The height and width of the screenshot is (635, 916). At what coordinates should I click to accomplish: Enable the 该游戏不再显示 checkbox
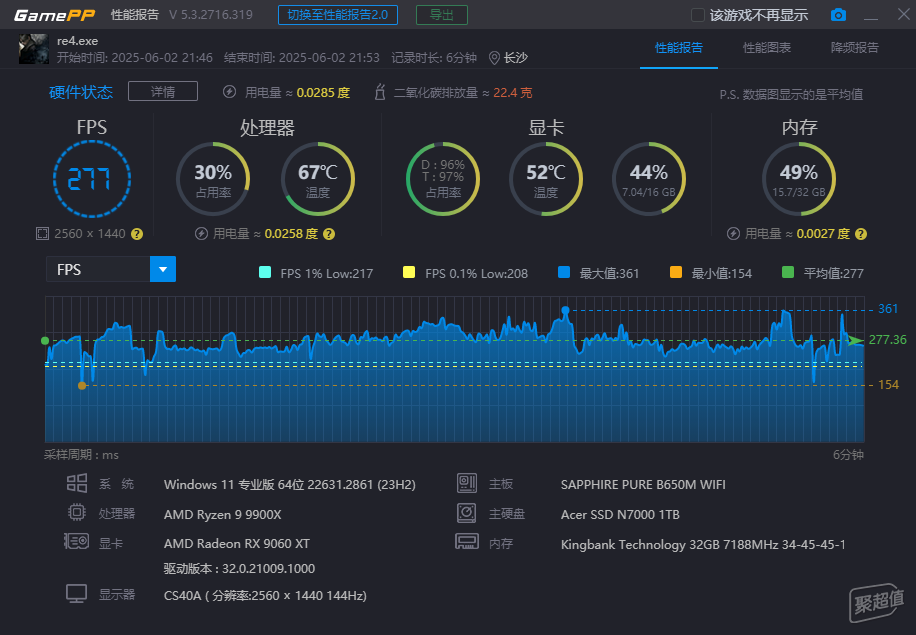click(698, 15)
